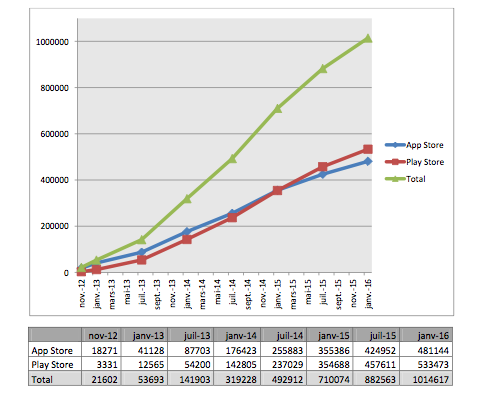Select the green Total marker at juil.-15
This screenshot has width=479, height=395.
point(323,69)
